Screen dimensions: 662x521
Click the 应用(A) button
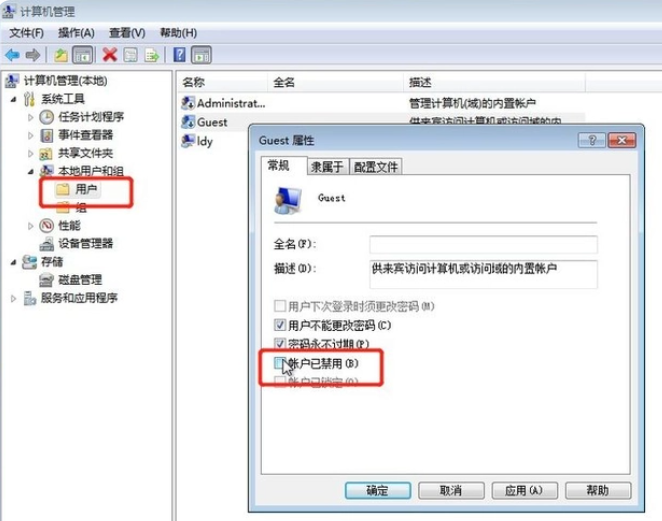pyautogui.click(x=524, y=491)
